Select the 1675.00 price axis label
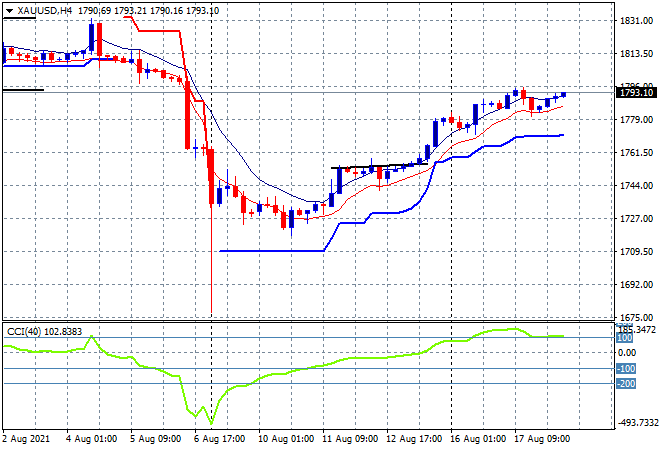Image resolution: width=660 pixels, height=450 pixels. point(636,317)
